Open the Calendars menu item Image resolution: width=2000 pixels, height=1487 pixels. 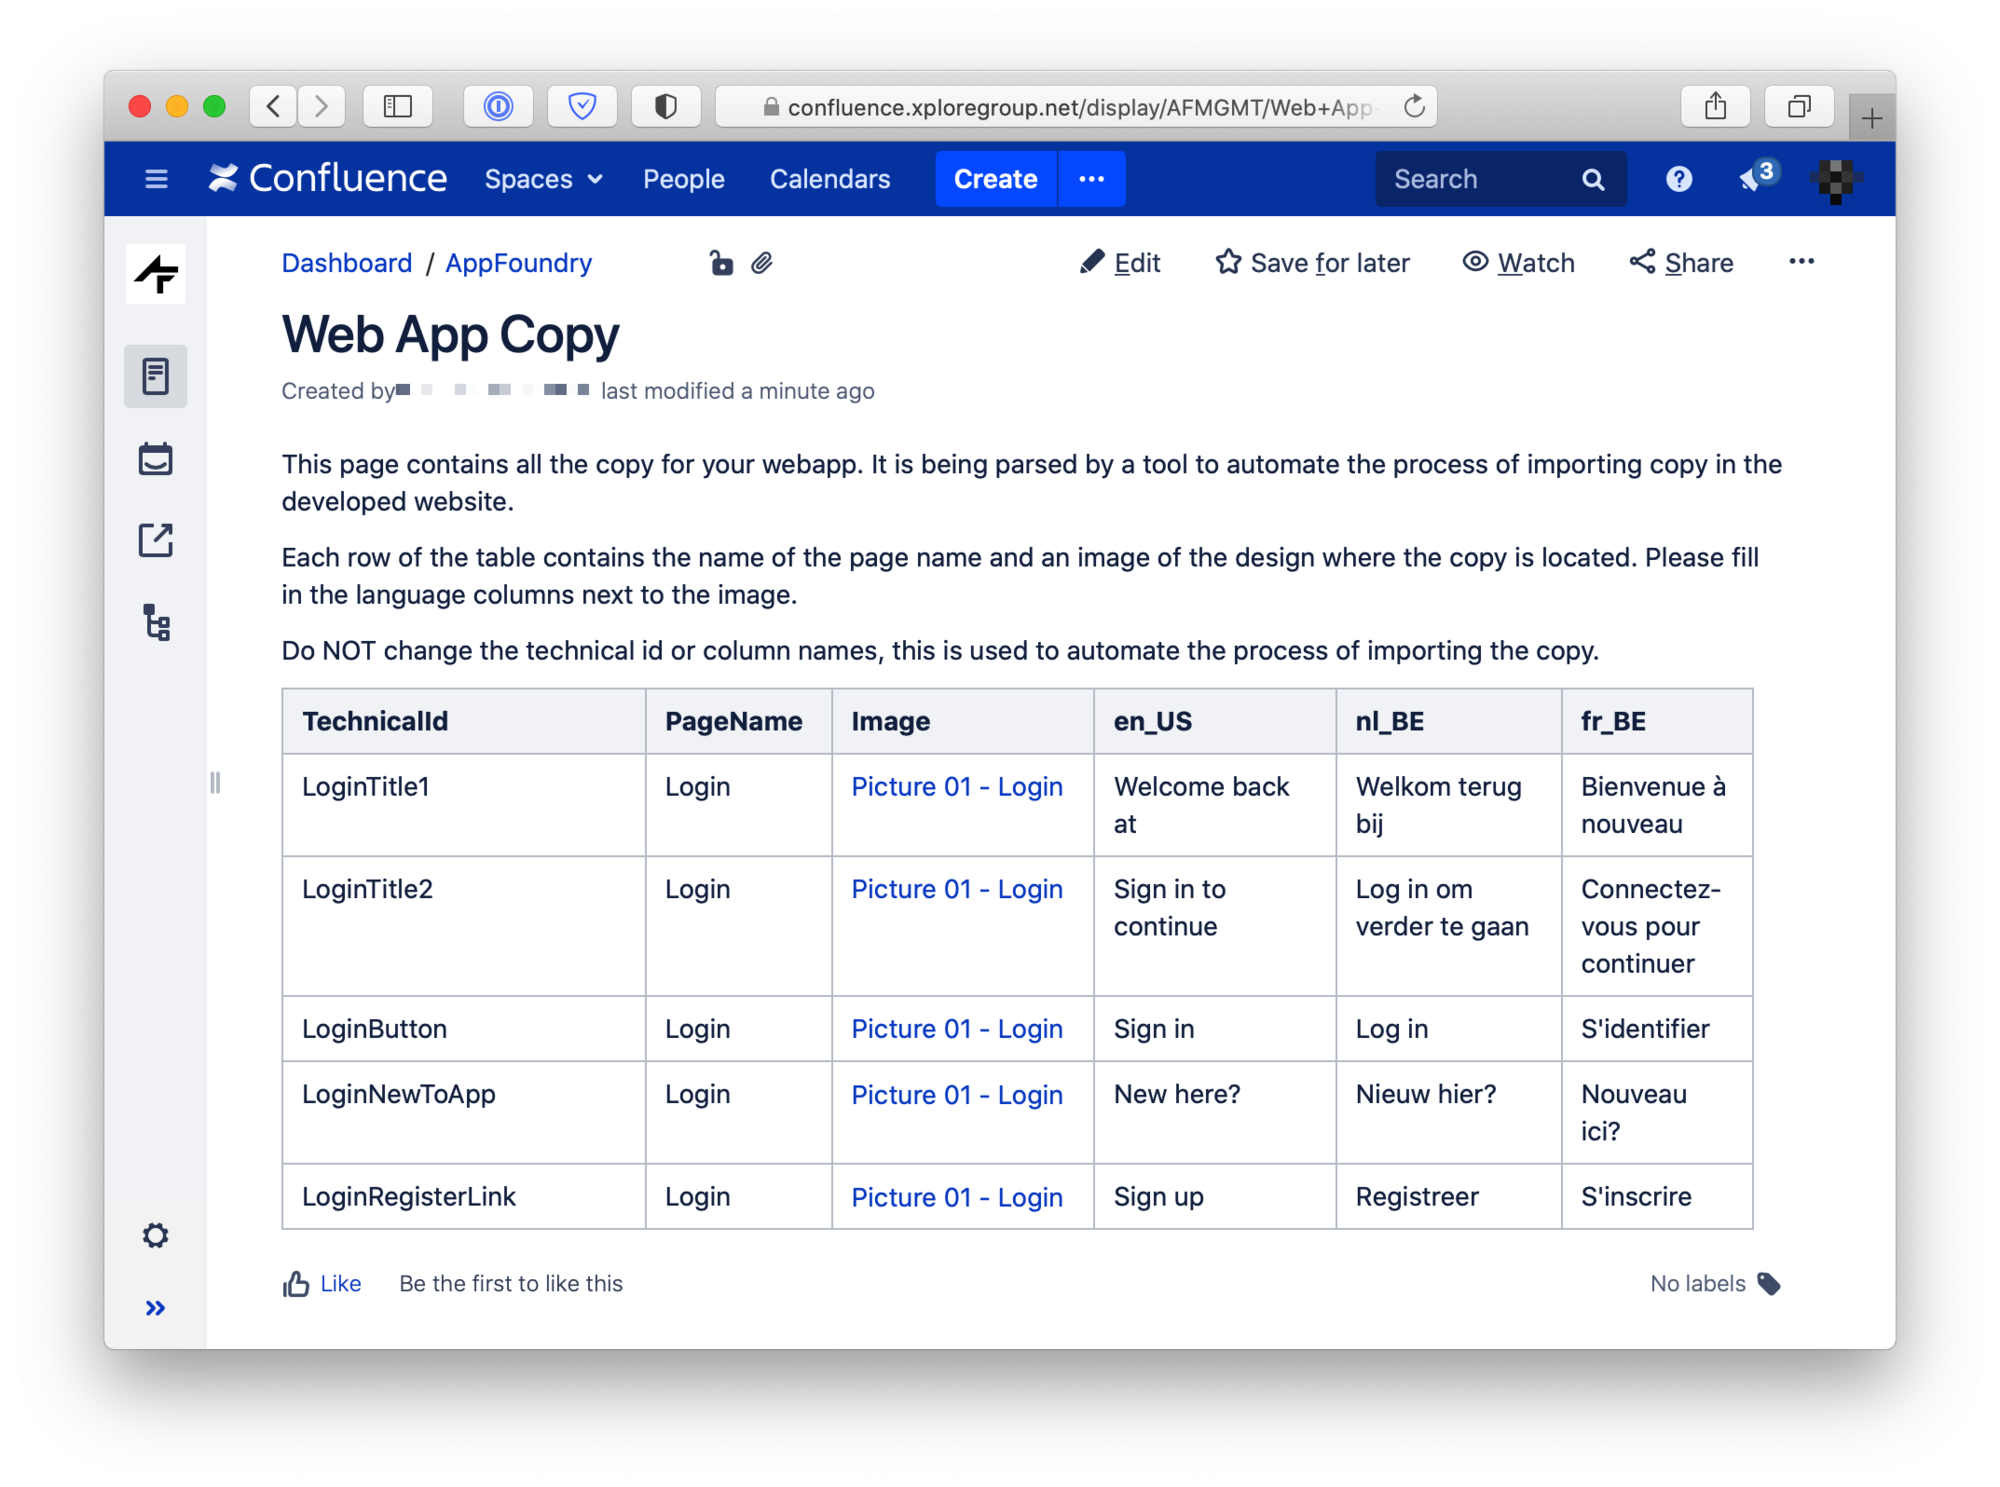[x=829, y=179]
